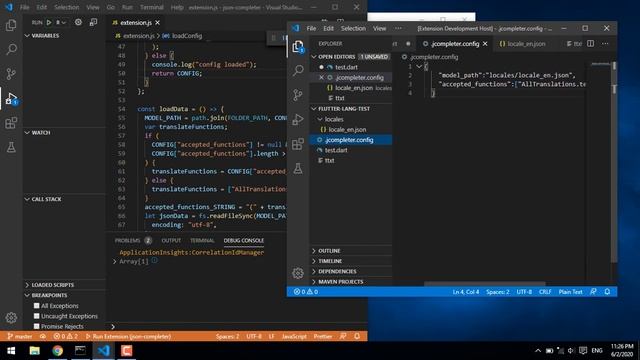Switch to OUTPUT panel tab
Image resolution: width=640 pixels, height=360 pixels.
(171, 240)
